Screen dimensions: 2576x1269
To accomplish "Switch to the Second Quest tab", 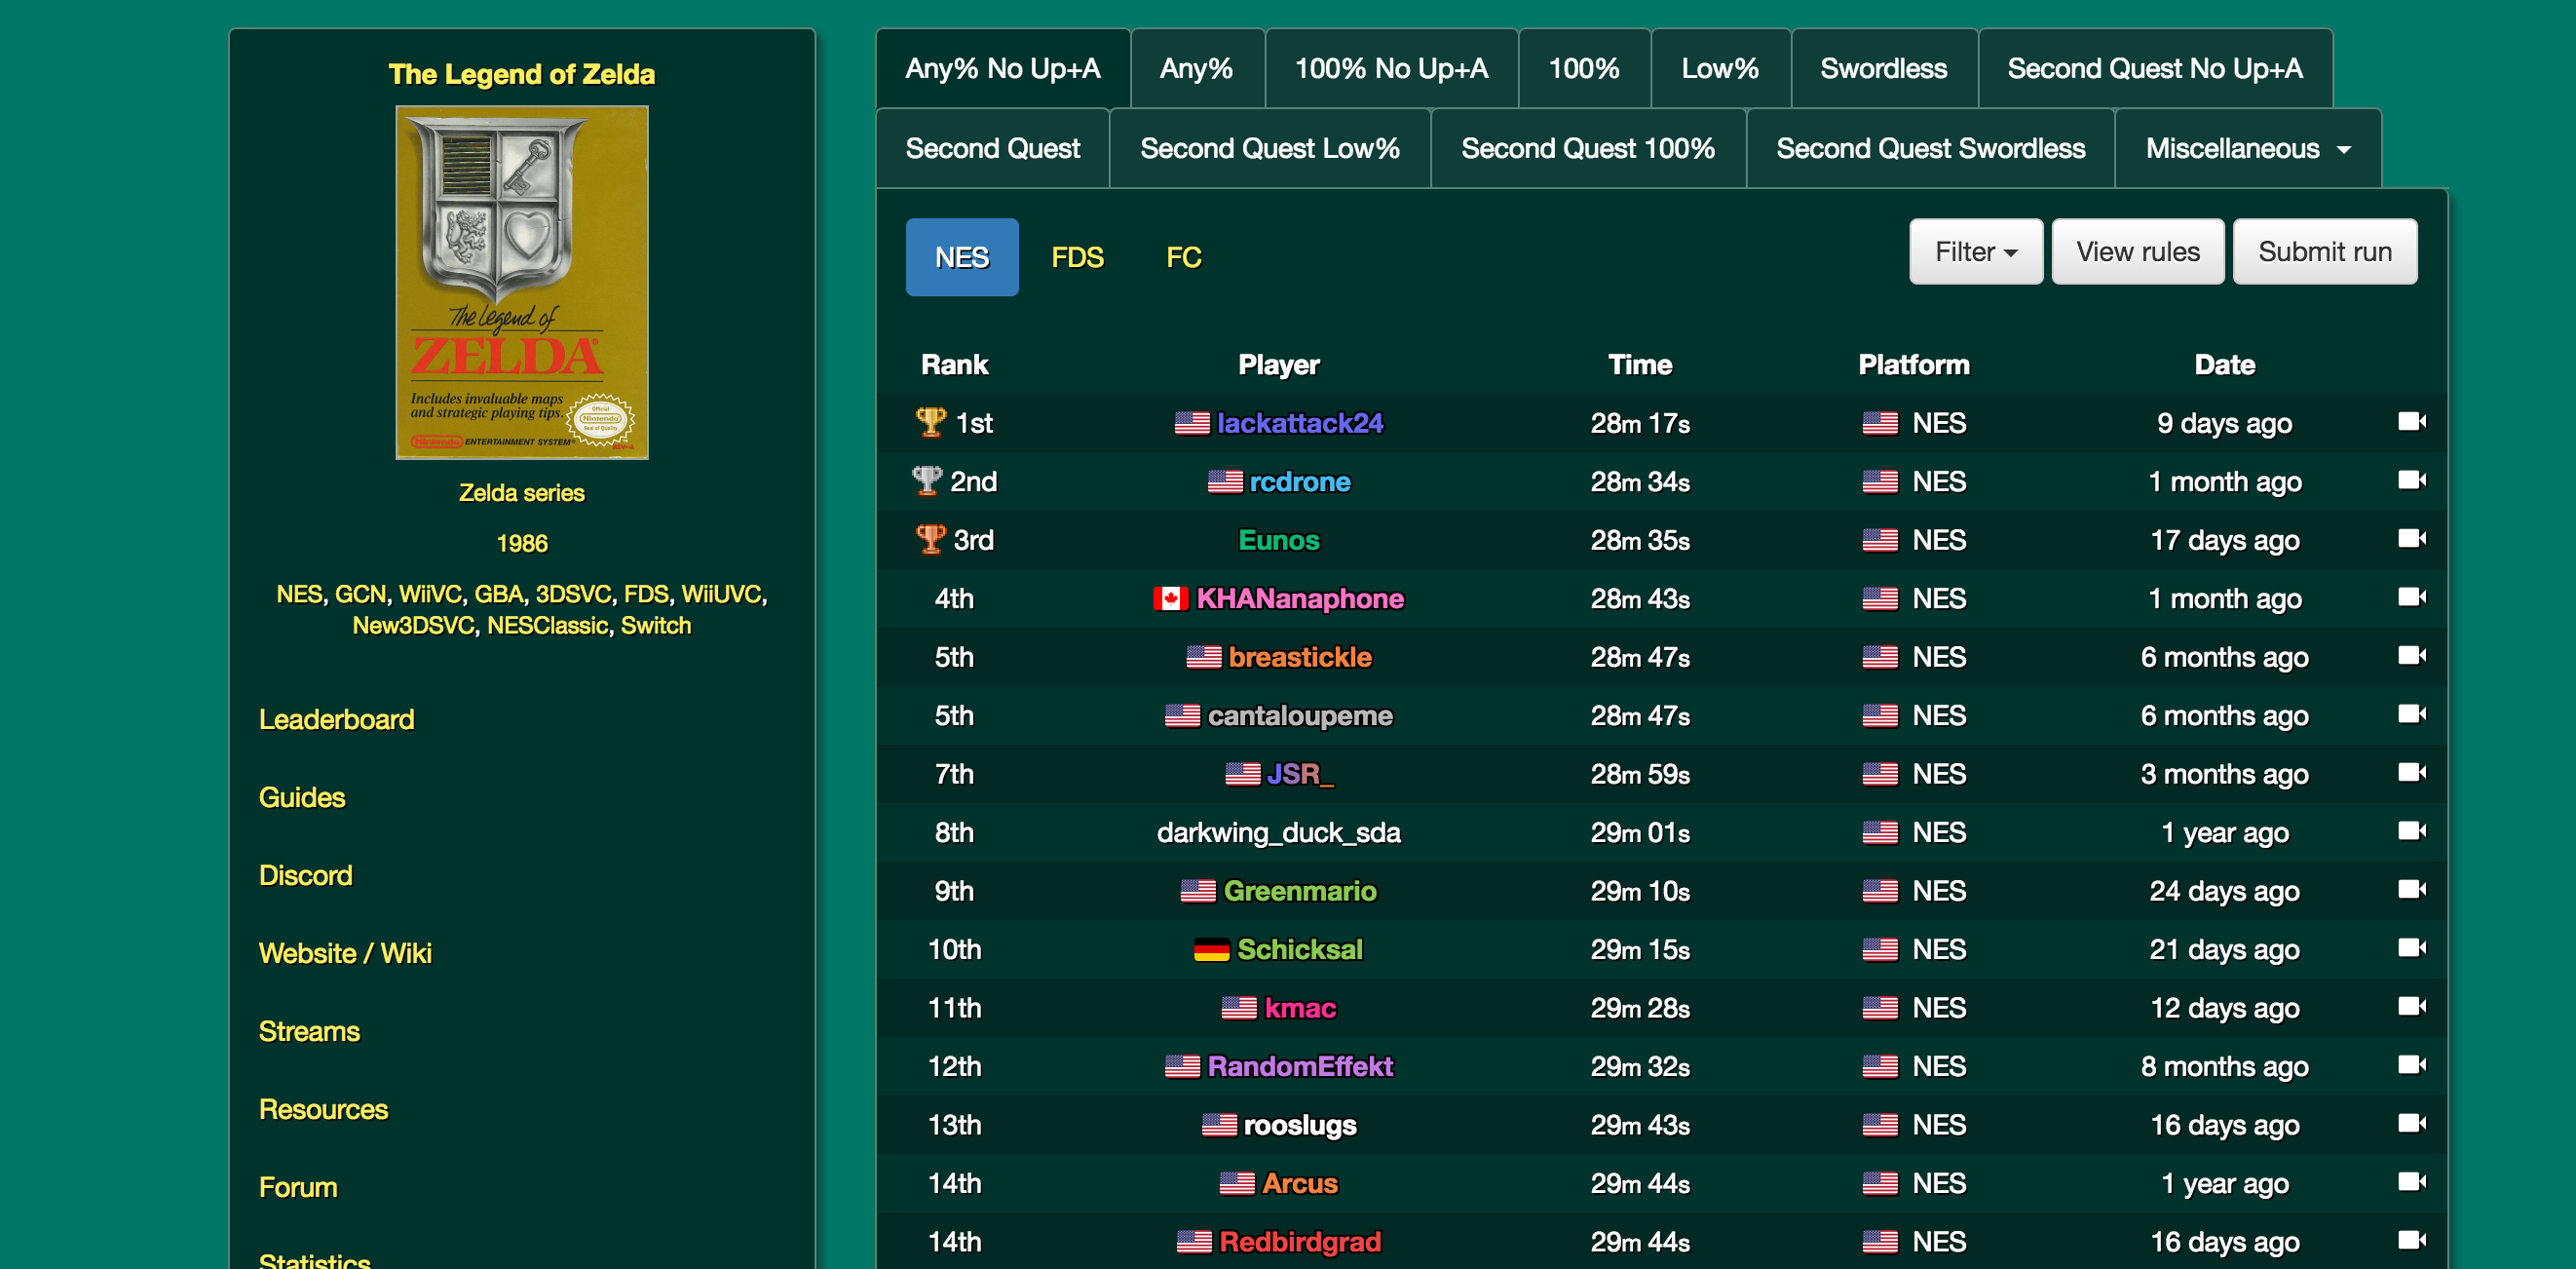I will 992,148.
